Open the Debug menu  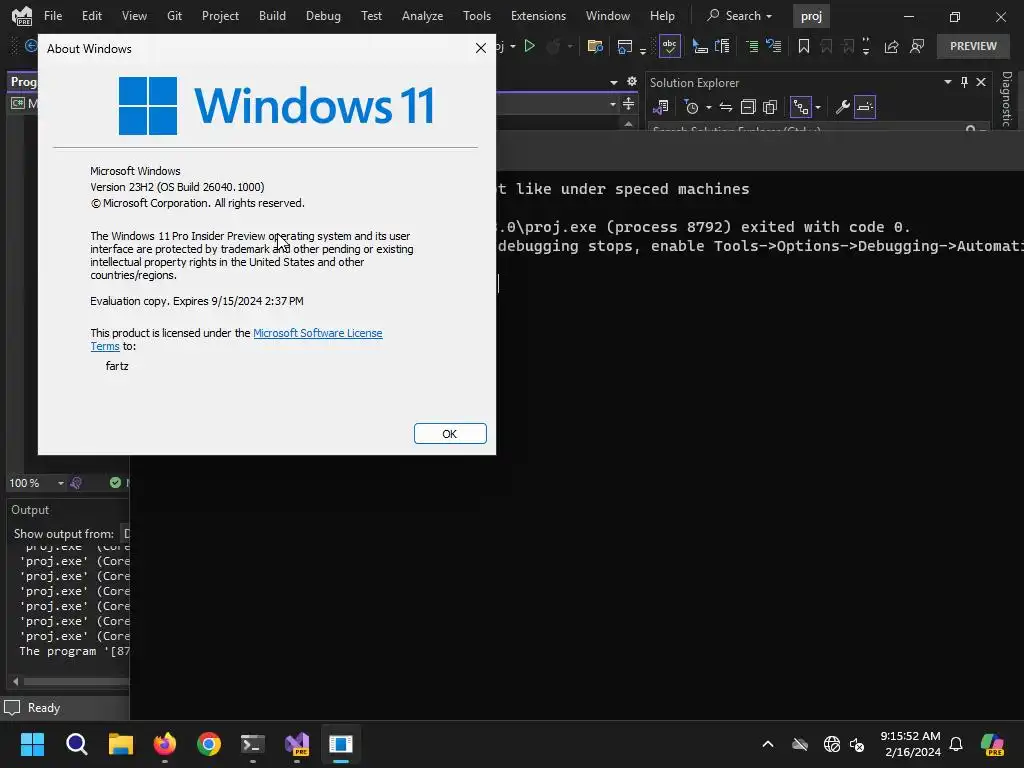click(x=323, y=16)
